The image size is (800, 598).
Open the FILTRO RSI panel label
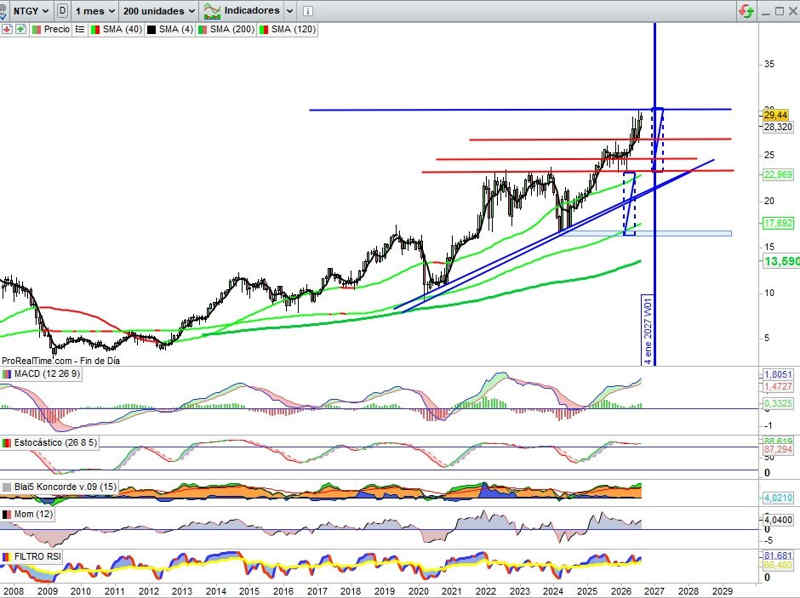37,556
